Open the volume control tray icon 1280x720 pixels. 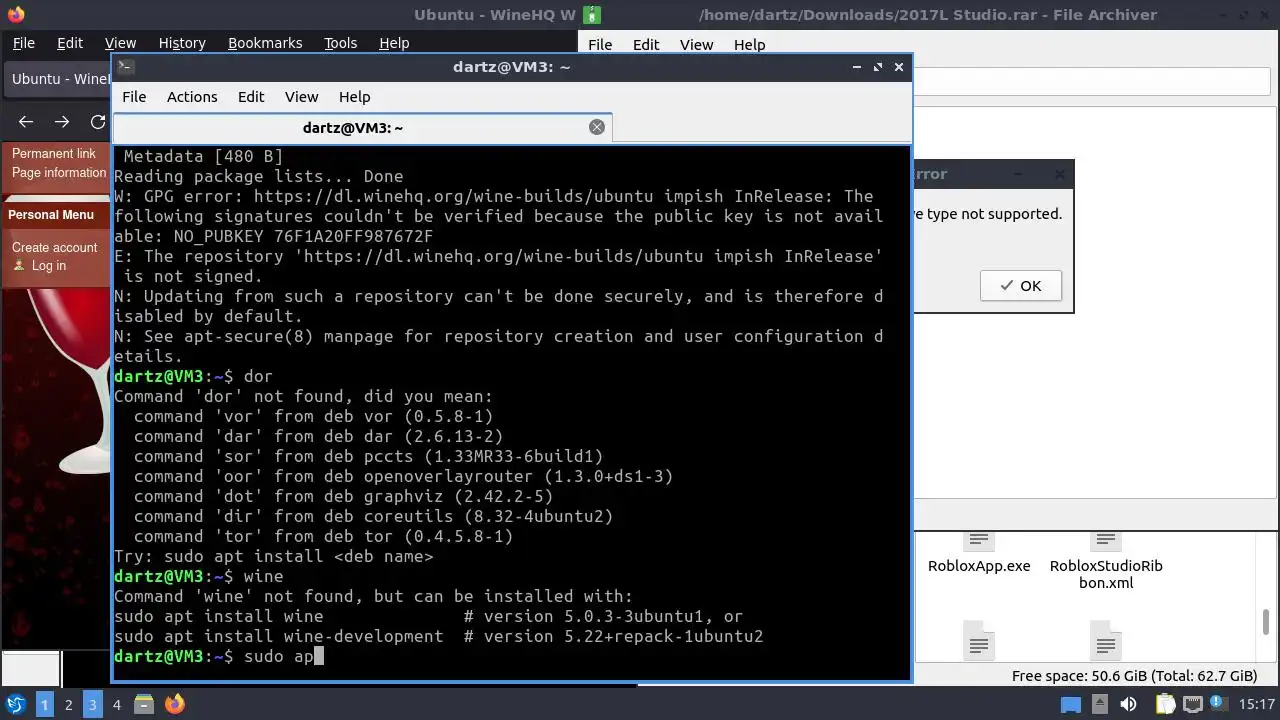tap(1128, 704)
